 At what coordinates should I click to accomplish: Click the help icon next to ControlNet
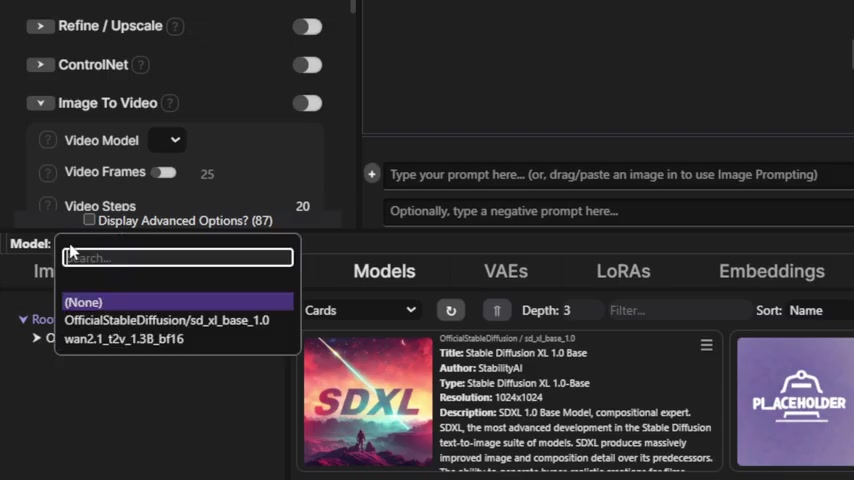(x=141, y=65)
